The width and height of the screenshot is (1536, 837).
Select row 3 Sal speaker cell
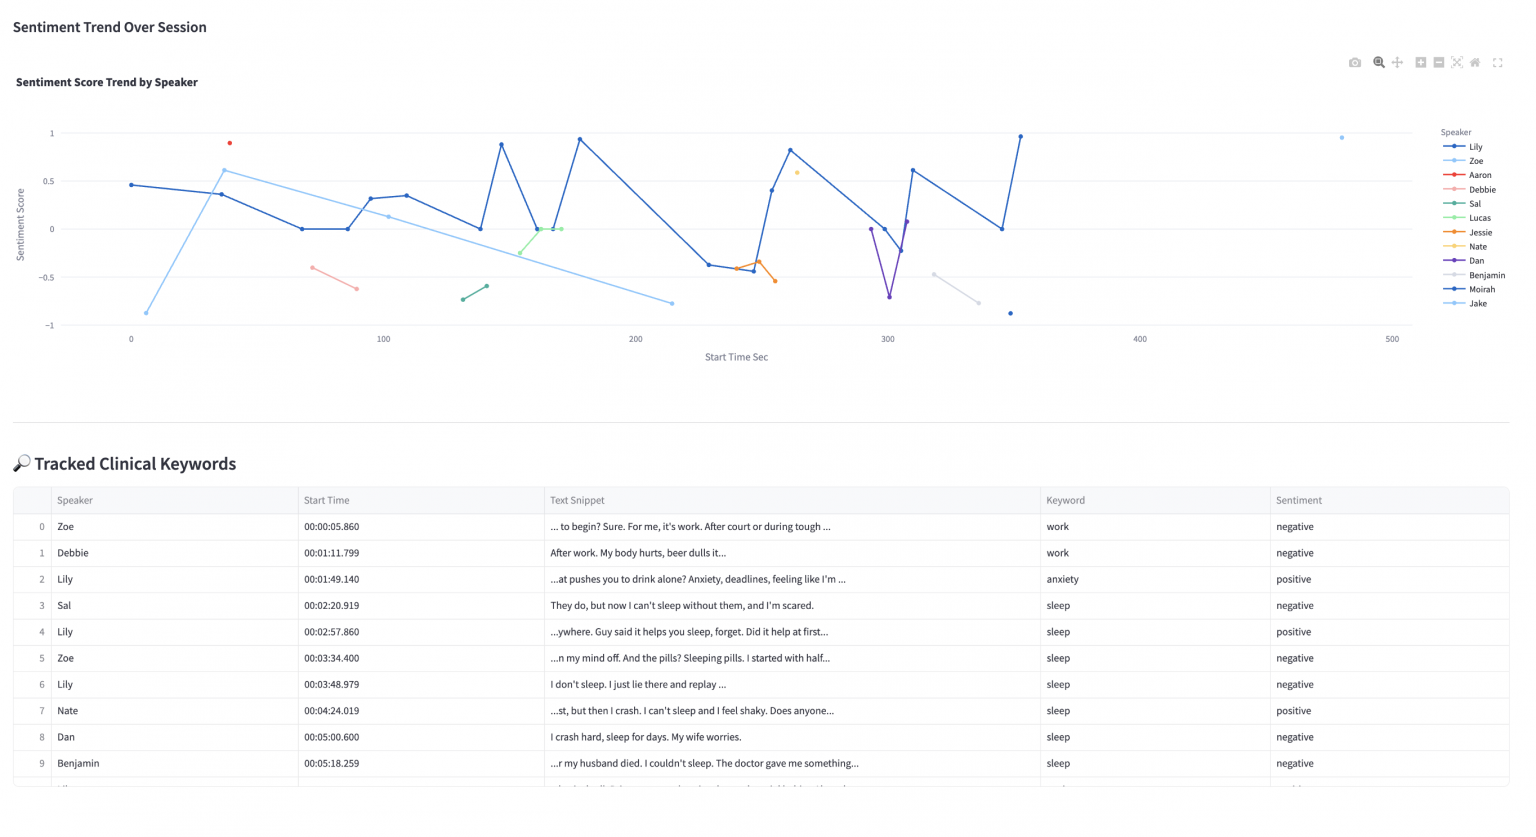[x=175, y=606]
